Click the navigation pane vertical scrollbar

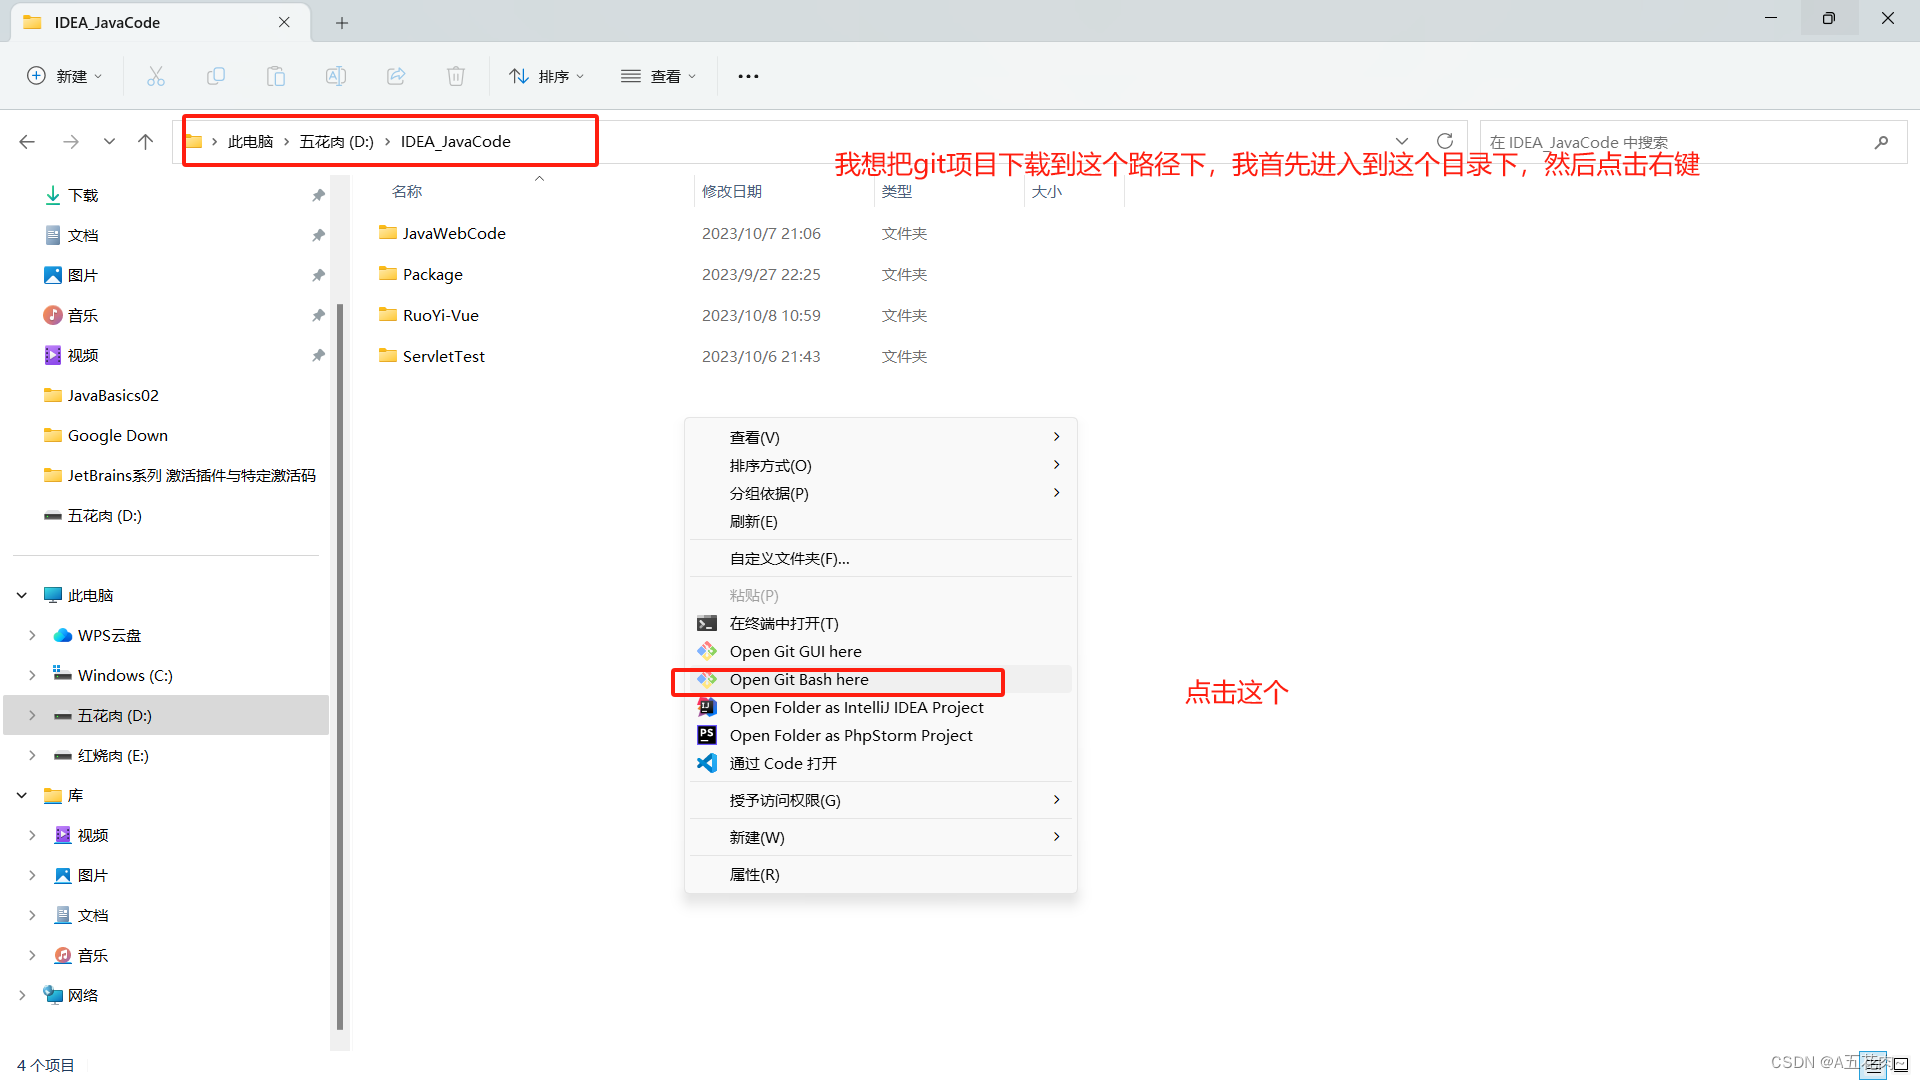tap(340, 665)
